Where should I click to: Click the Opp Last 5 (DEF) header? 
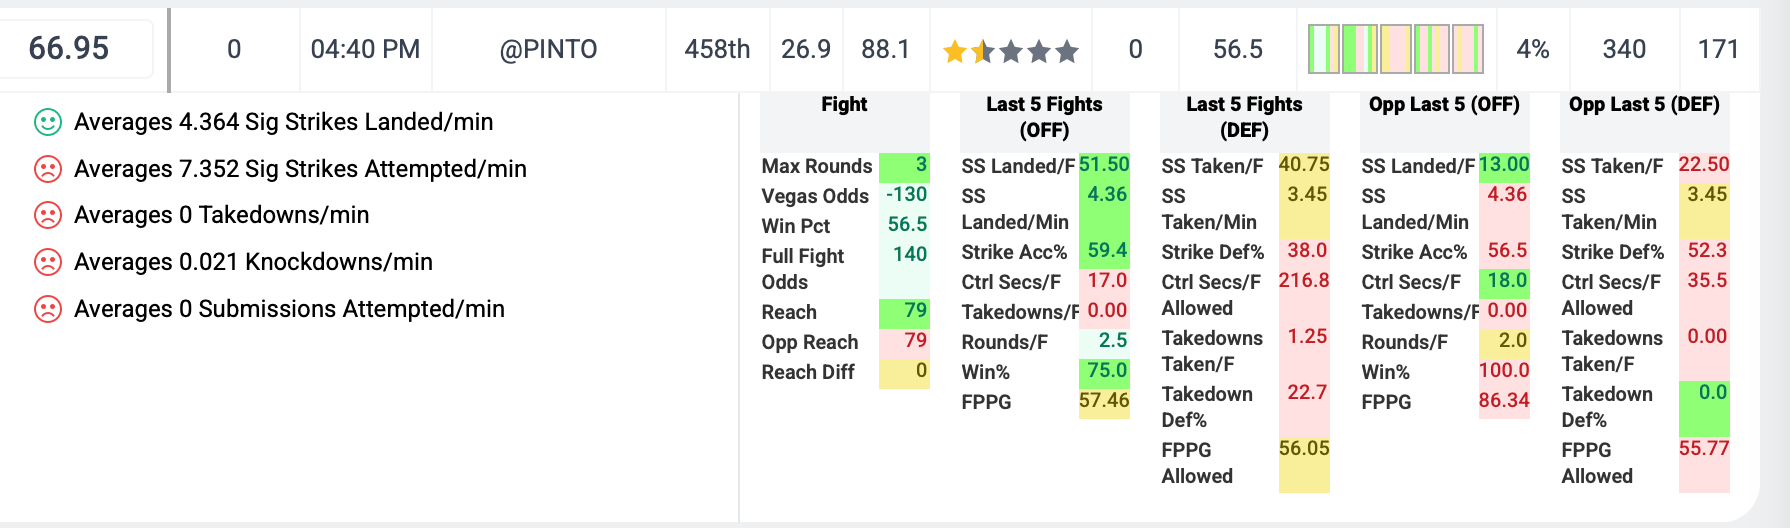point(1644,104)
